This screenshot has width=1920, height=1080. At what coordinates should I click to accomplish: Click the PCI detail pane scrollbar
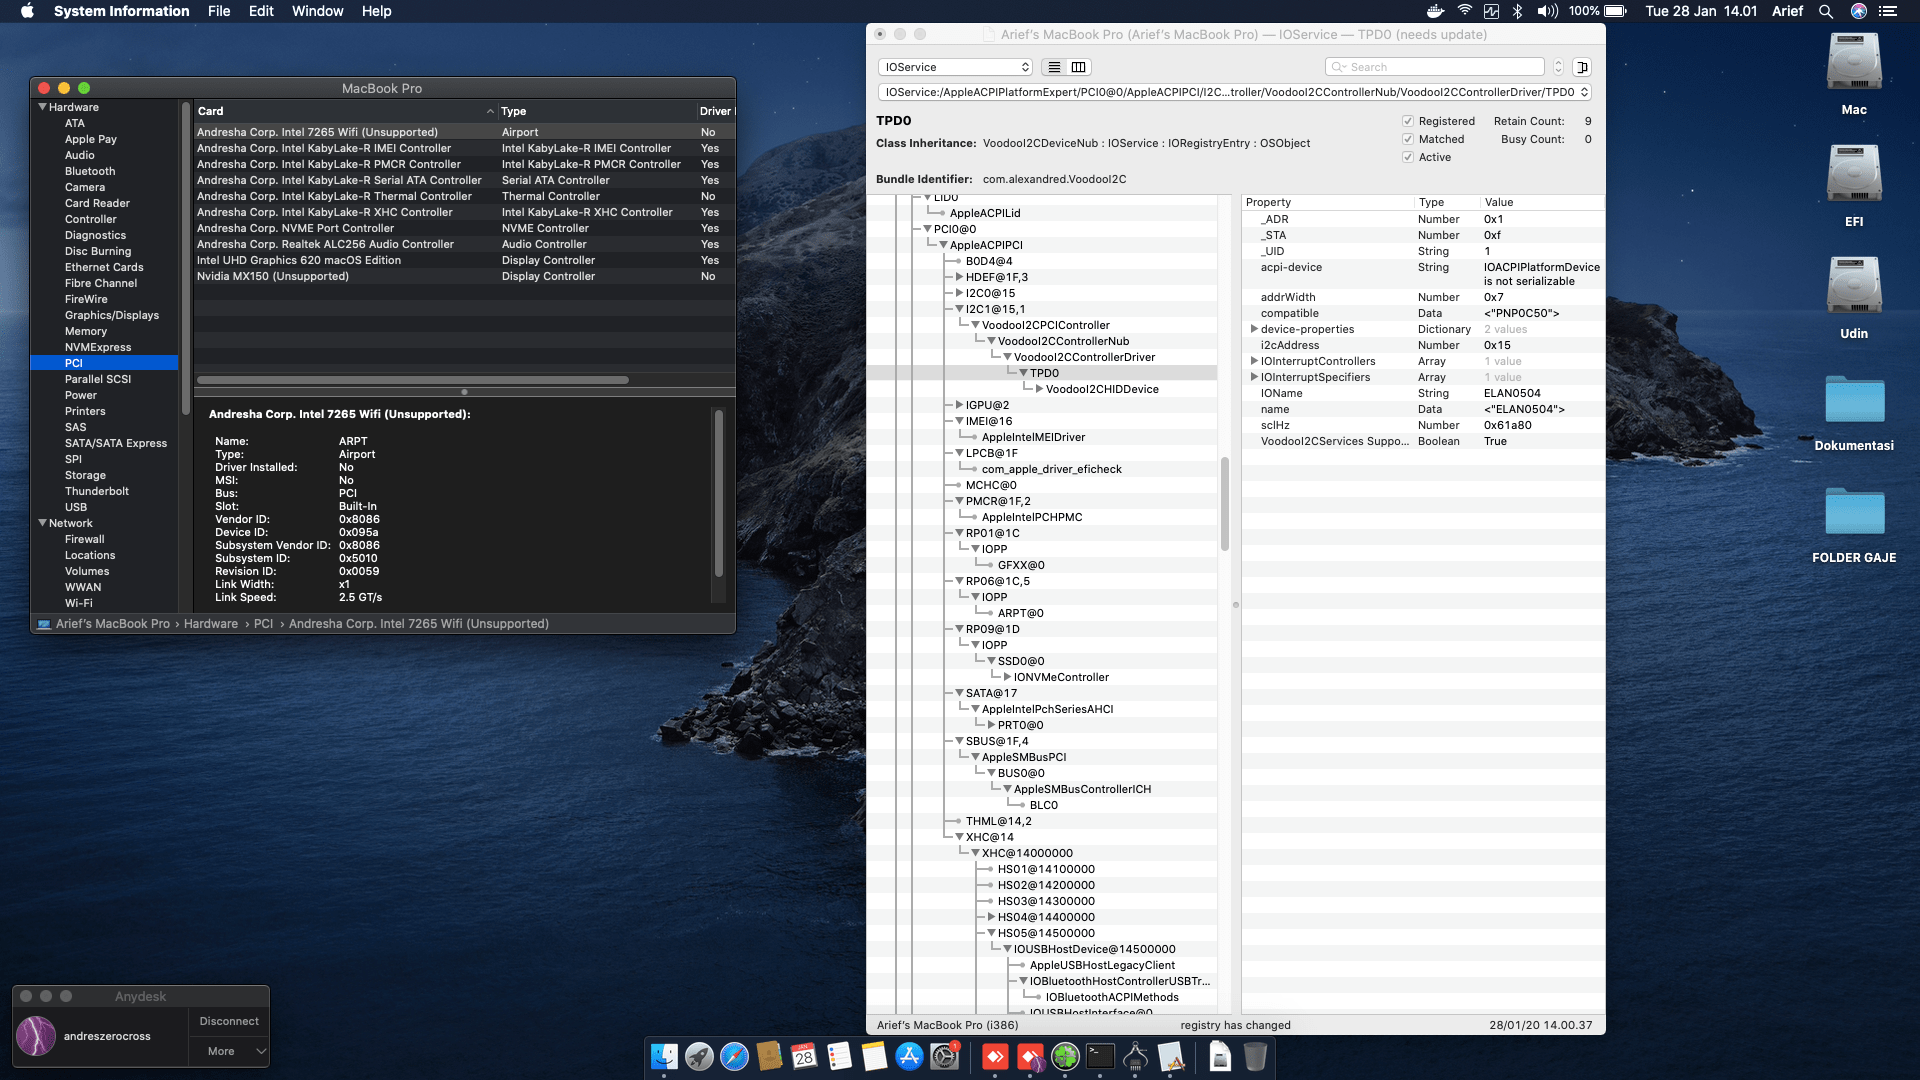pyautogui.click(x=718, y=492)
